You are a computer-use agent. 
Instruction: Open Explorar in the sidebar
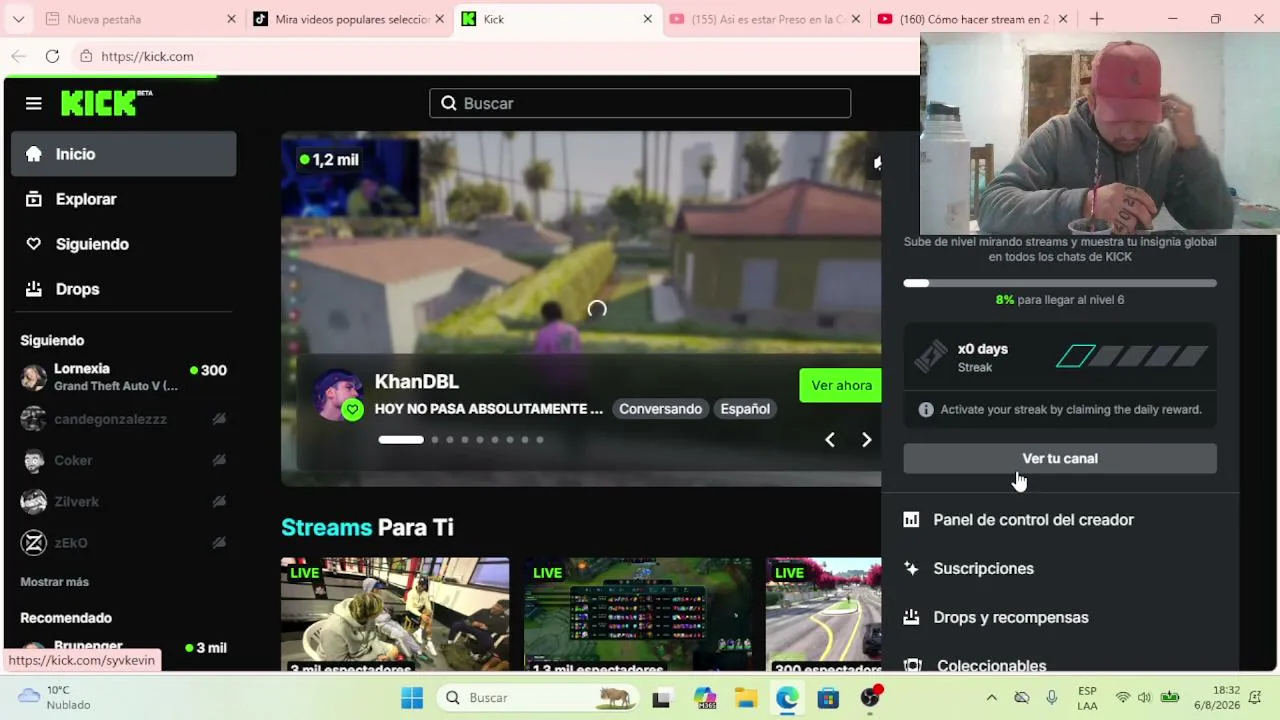pyautogui.click(x=124, y=199)
